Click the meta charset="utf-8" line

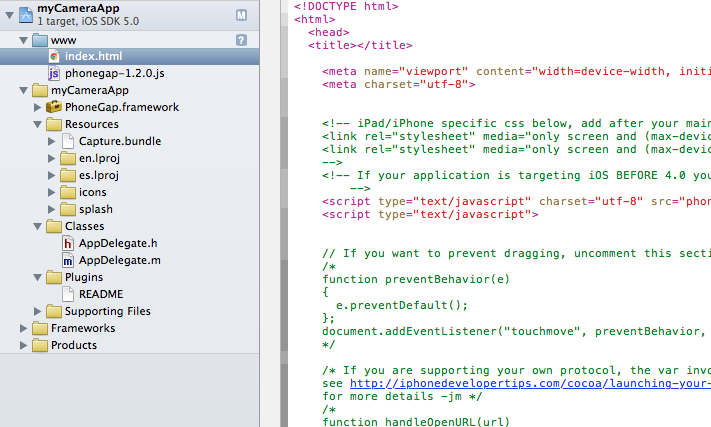click(399, 85)
